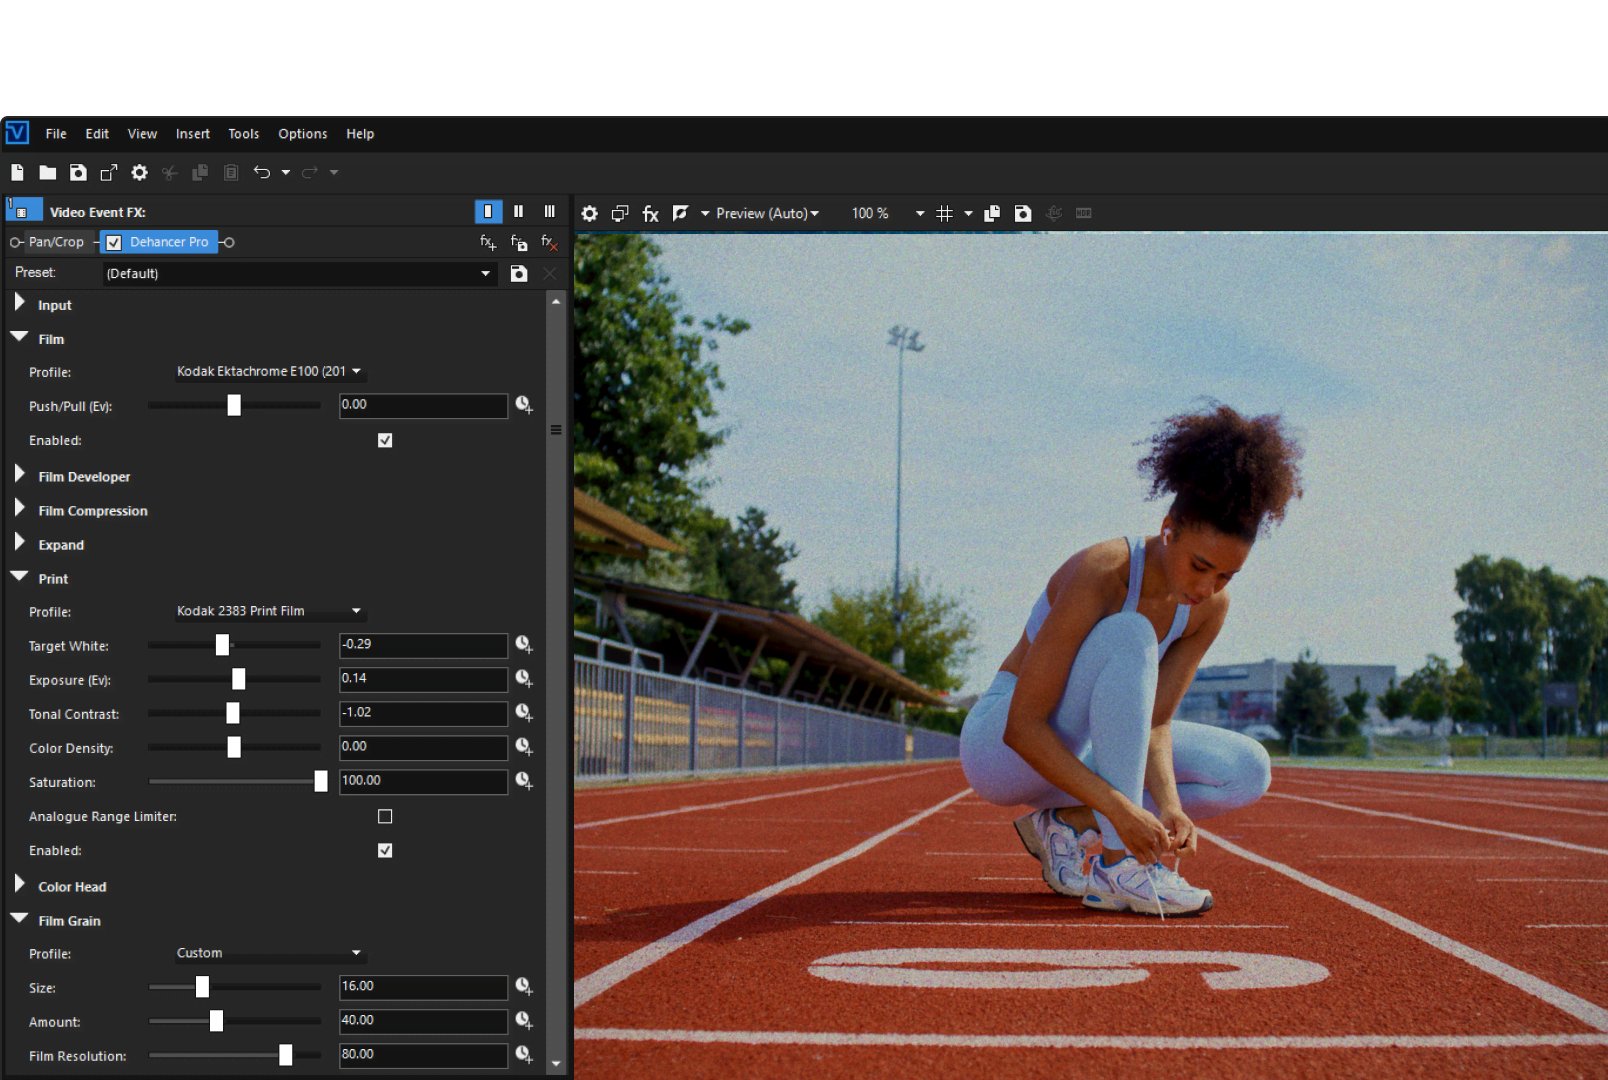
Task: Open the 100 % zoom dropdown
Action: (920, 213)
